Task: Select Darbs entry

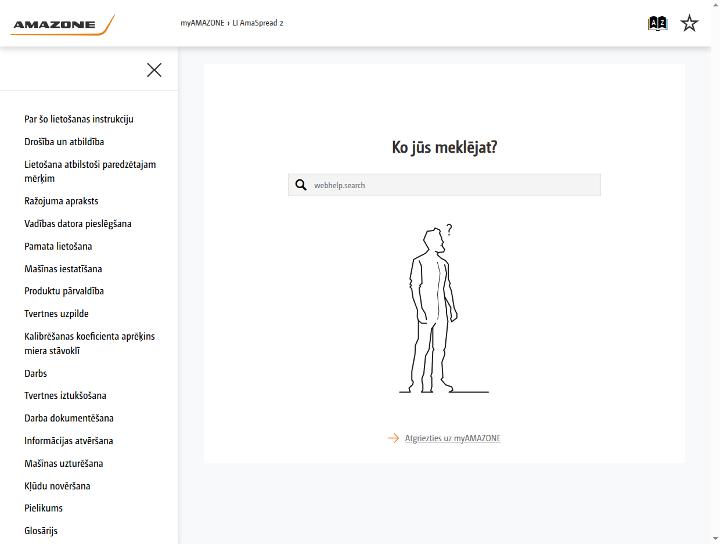Action: (x=35, y=373)
